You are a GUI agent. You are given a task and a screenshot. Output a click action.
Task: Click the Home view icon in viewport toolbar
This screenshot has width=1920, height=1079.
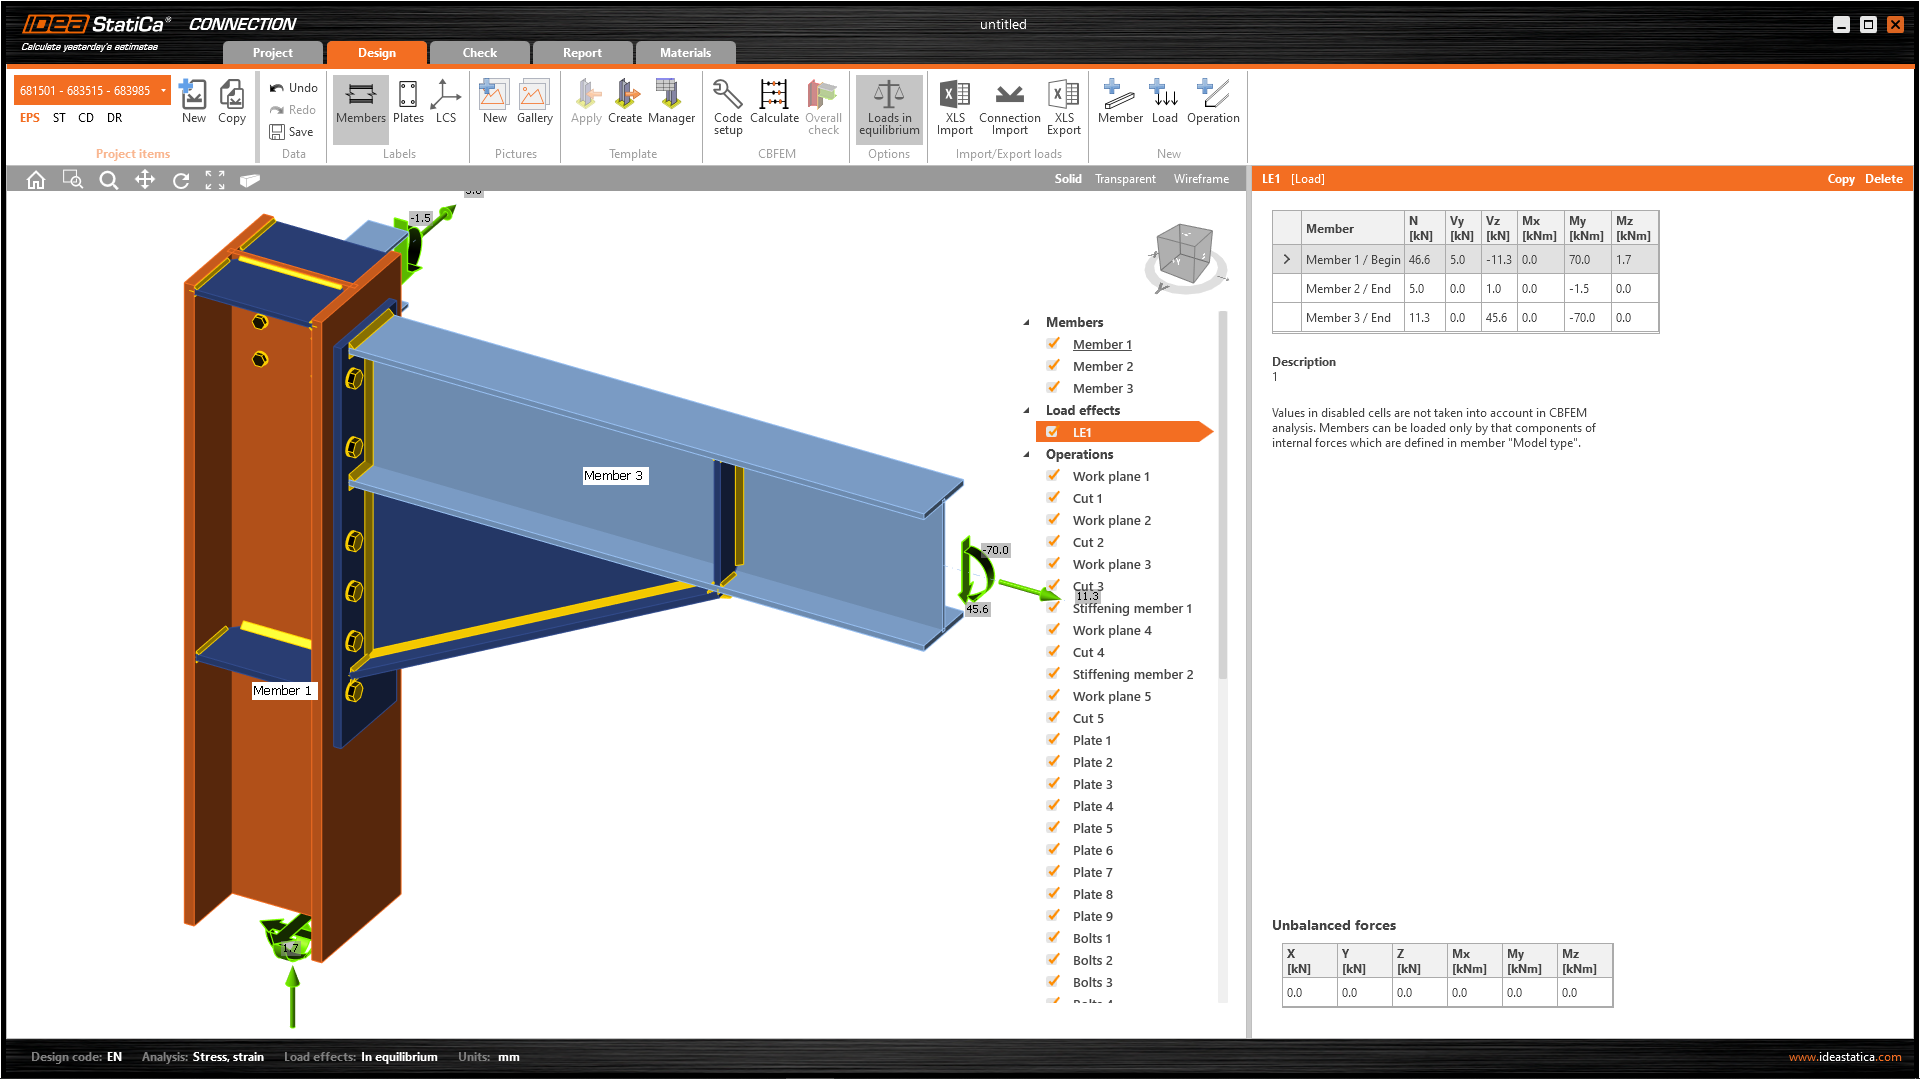coord(36,180)
